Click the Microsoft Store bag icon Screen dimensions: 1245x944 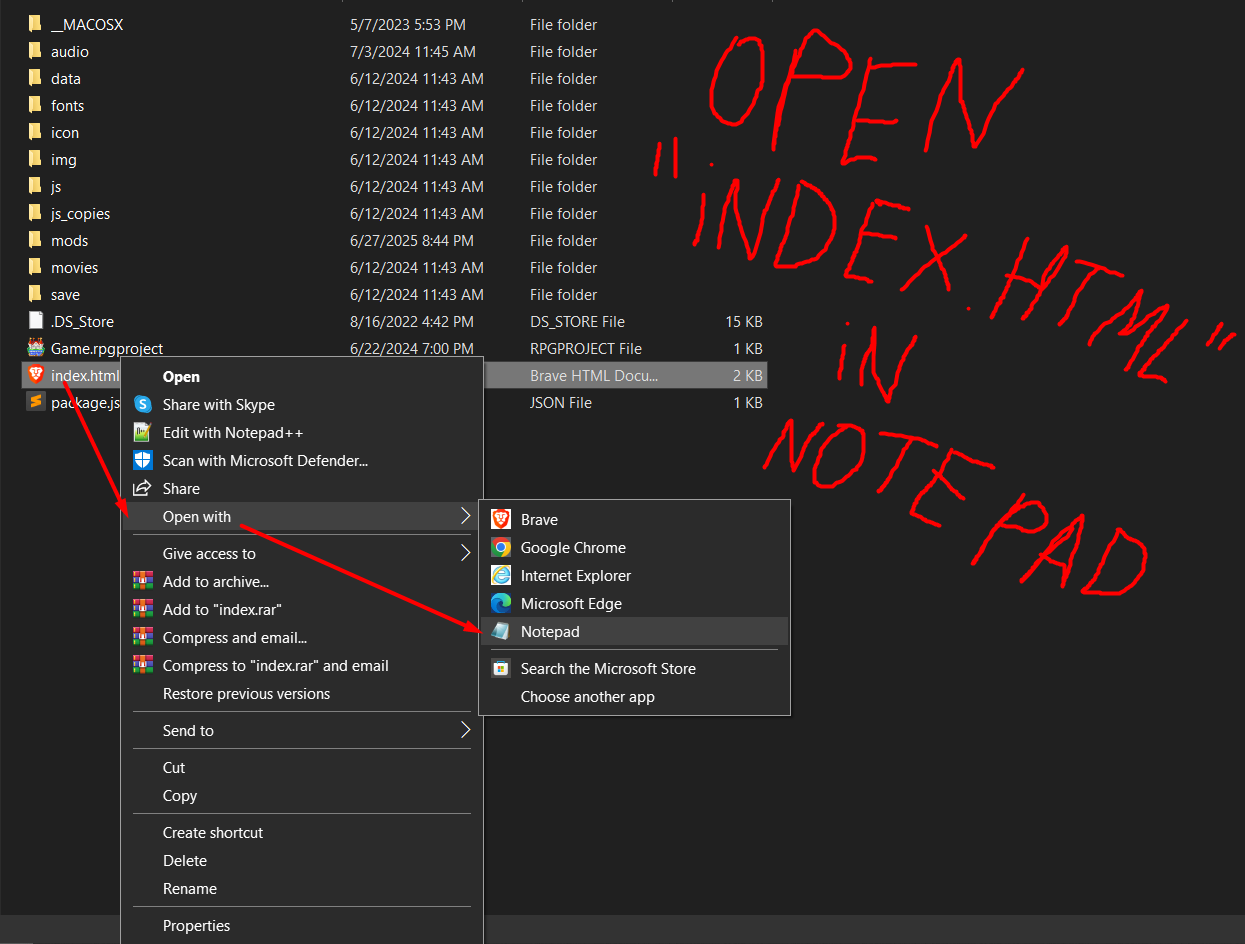501,669
